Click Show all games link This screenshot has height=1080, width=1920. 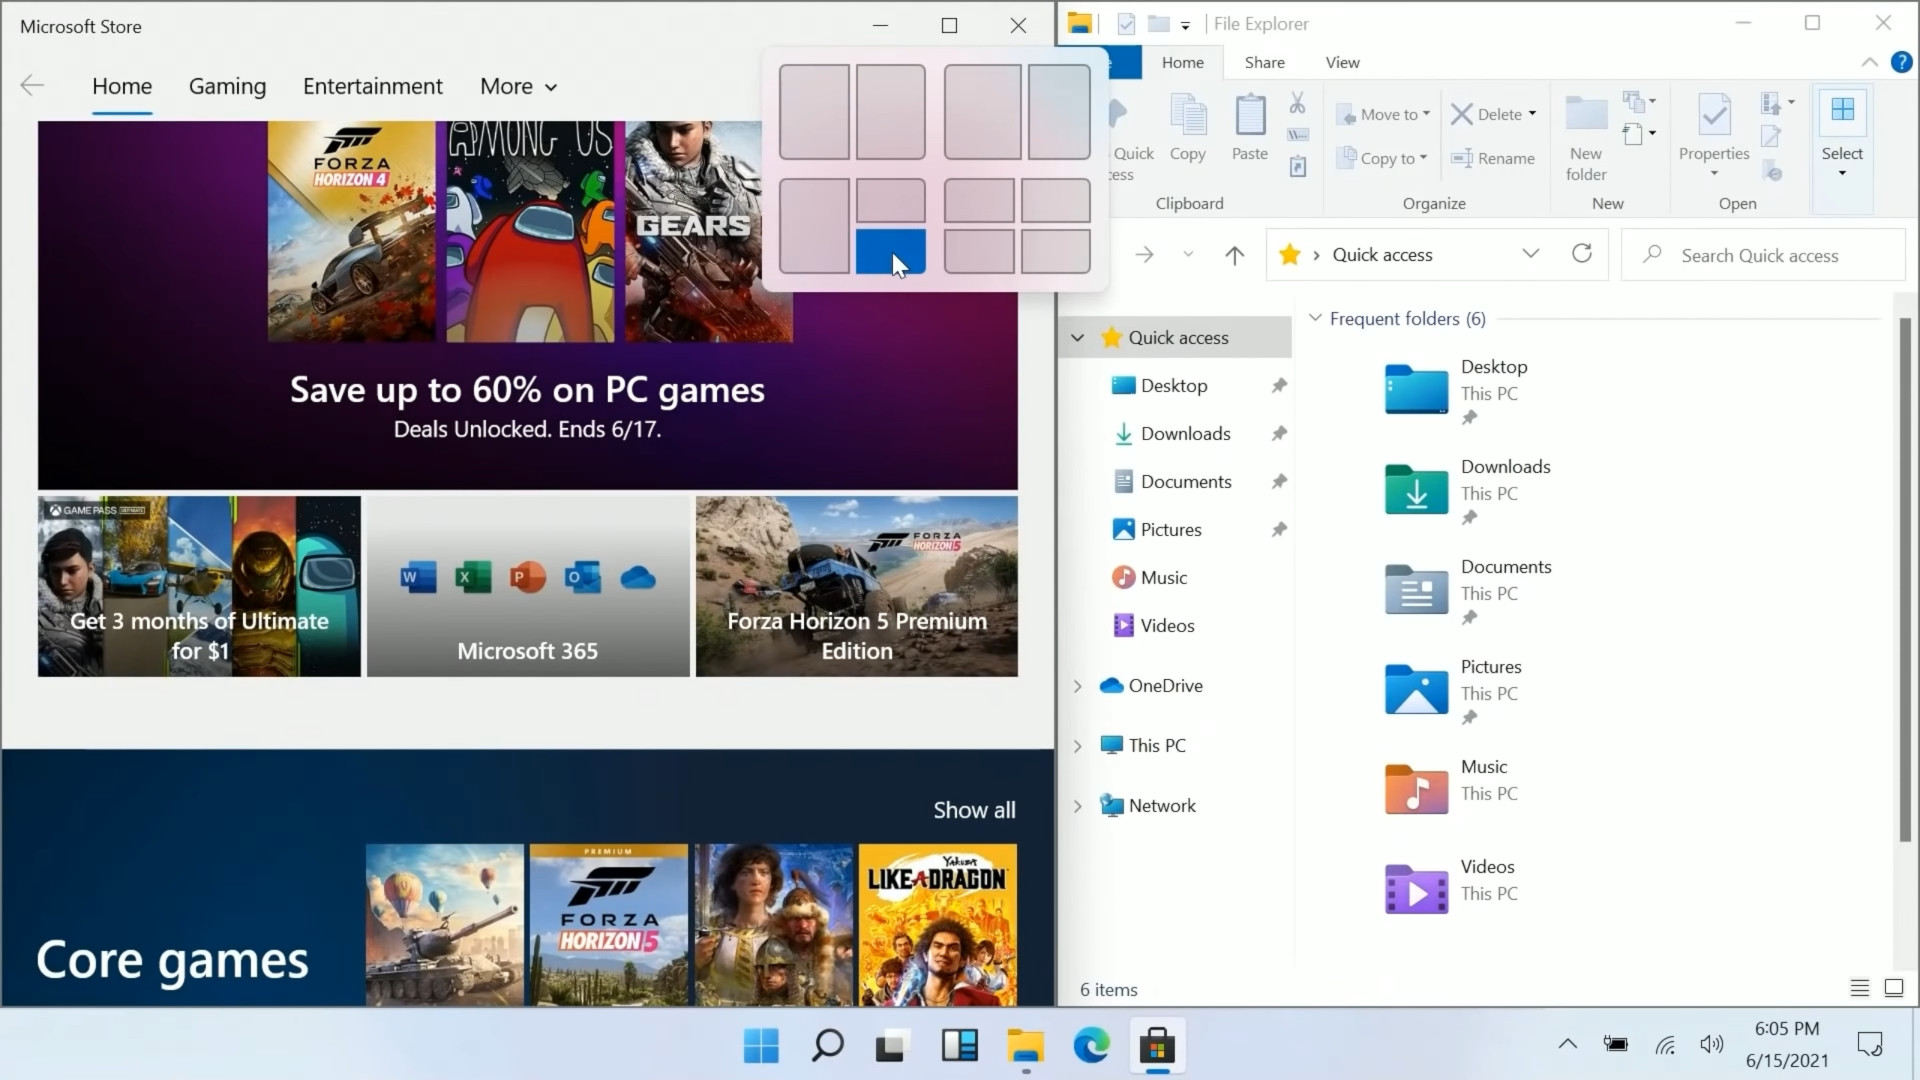(973, 808)
